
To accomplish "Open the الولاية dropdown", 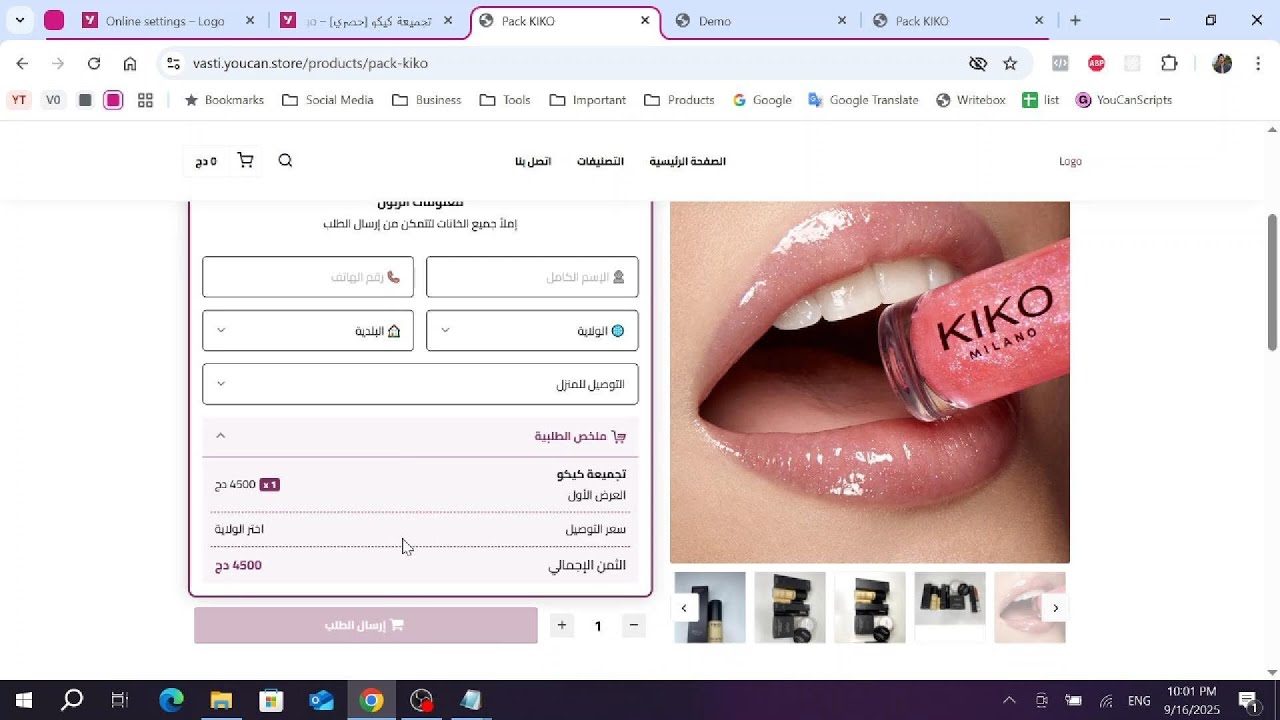I will click(x=532, y=331).
